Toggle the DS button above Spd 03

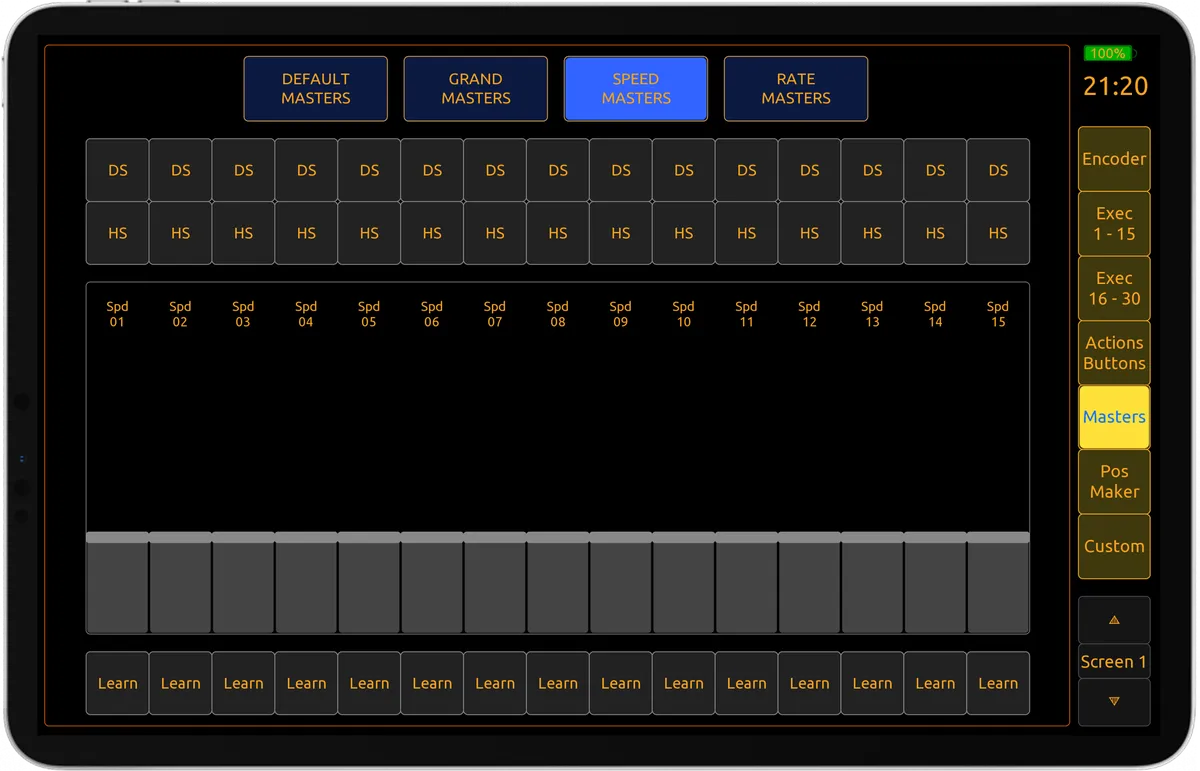pyautogui.click(x=244, y=171)
